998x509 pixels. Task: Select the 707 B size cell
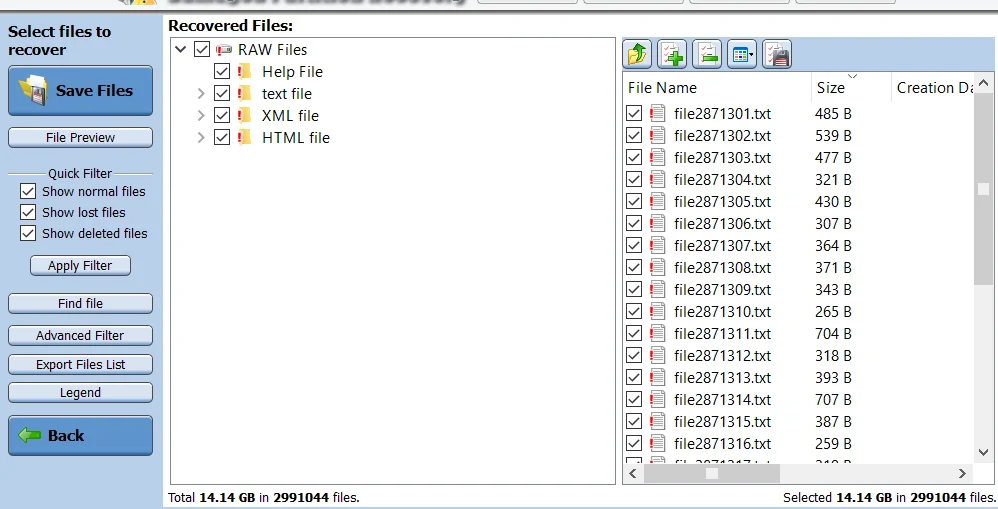pyautogui.click(x=833, y=400)
